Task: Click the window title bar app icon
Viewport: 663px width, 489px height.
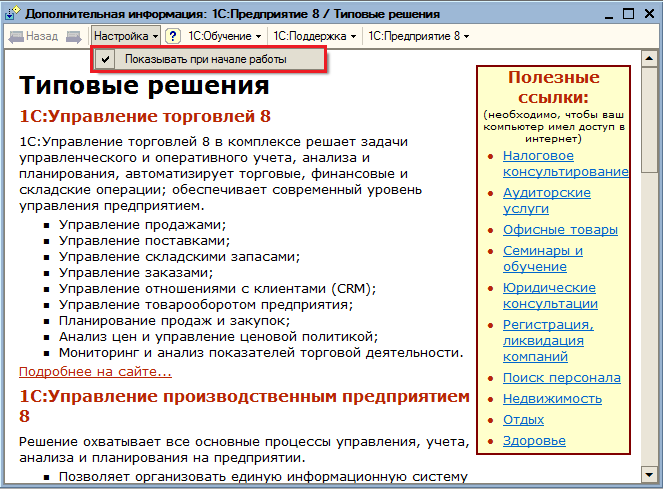Action: click(12, 14)
